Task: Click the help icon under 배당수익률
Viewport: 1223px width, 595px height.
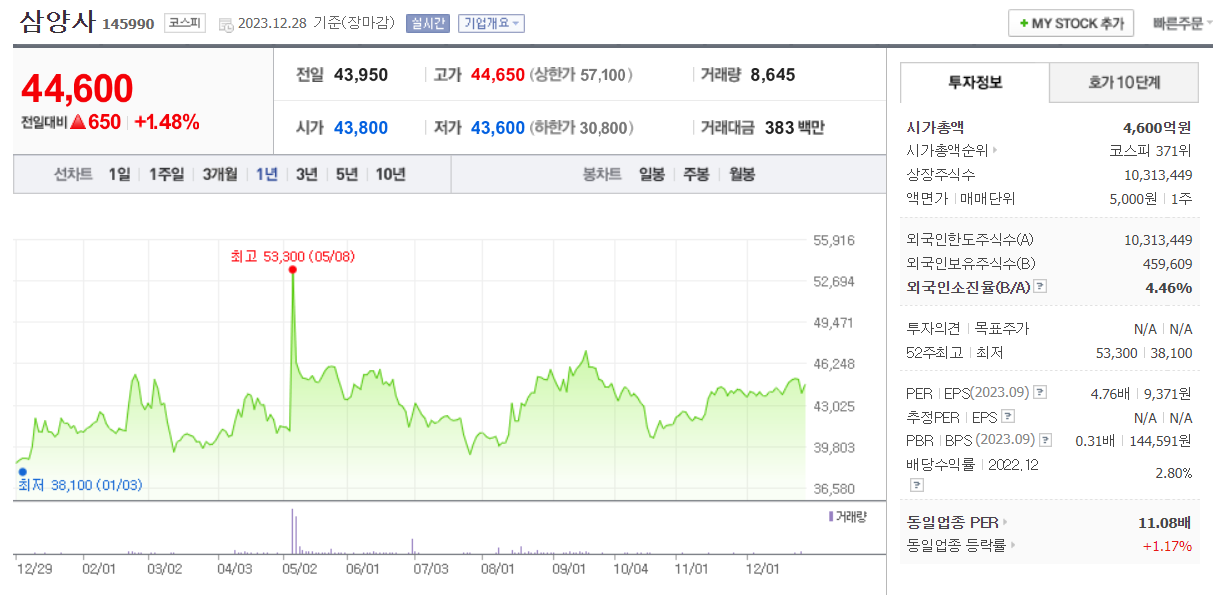Action: 915,485
